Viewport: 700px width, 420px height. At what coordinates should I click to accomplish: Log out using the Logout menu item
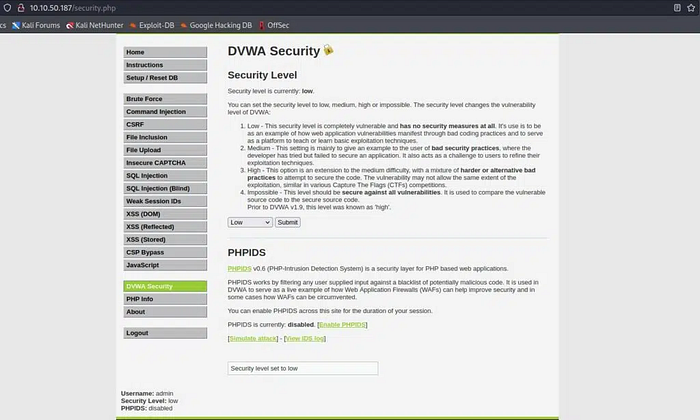165,333
